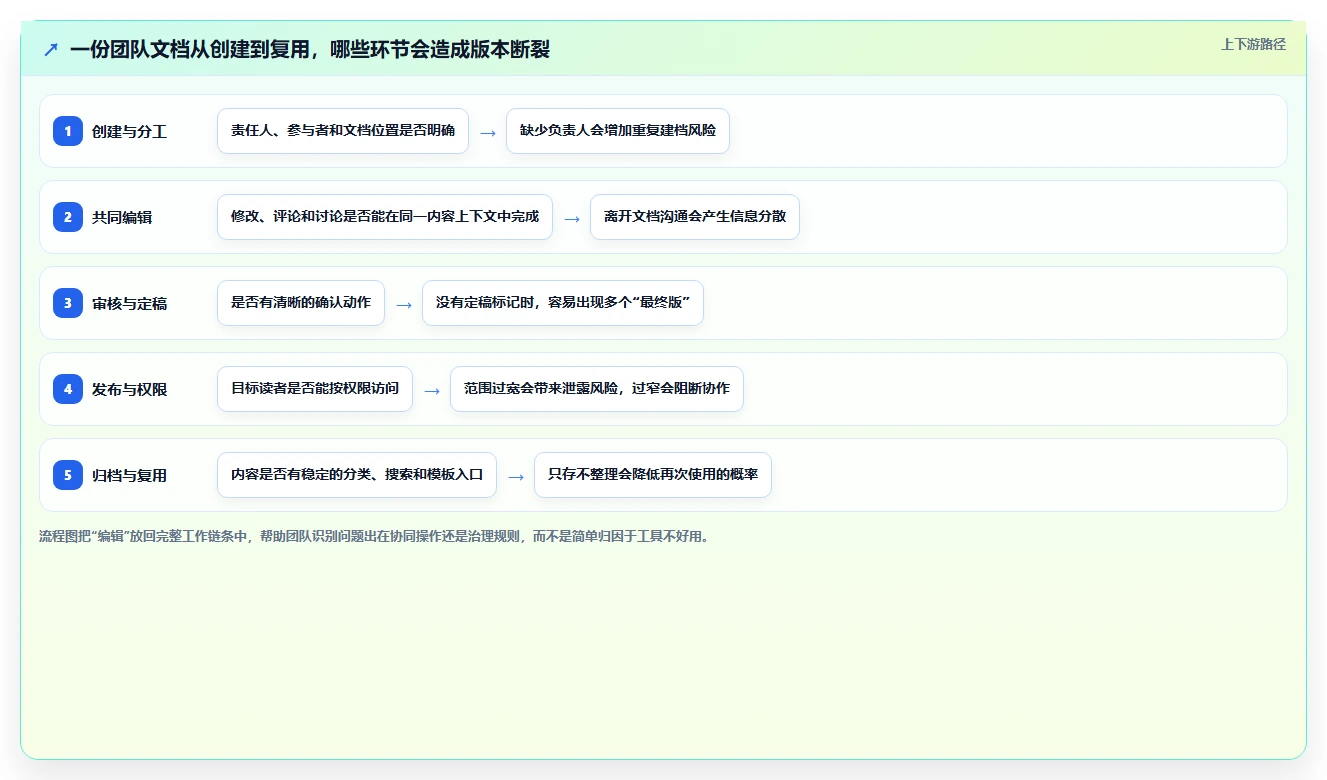
Task: Click the number 1 step badge
Action: click(x=68, y=130)
